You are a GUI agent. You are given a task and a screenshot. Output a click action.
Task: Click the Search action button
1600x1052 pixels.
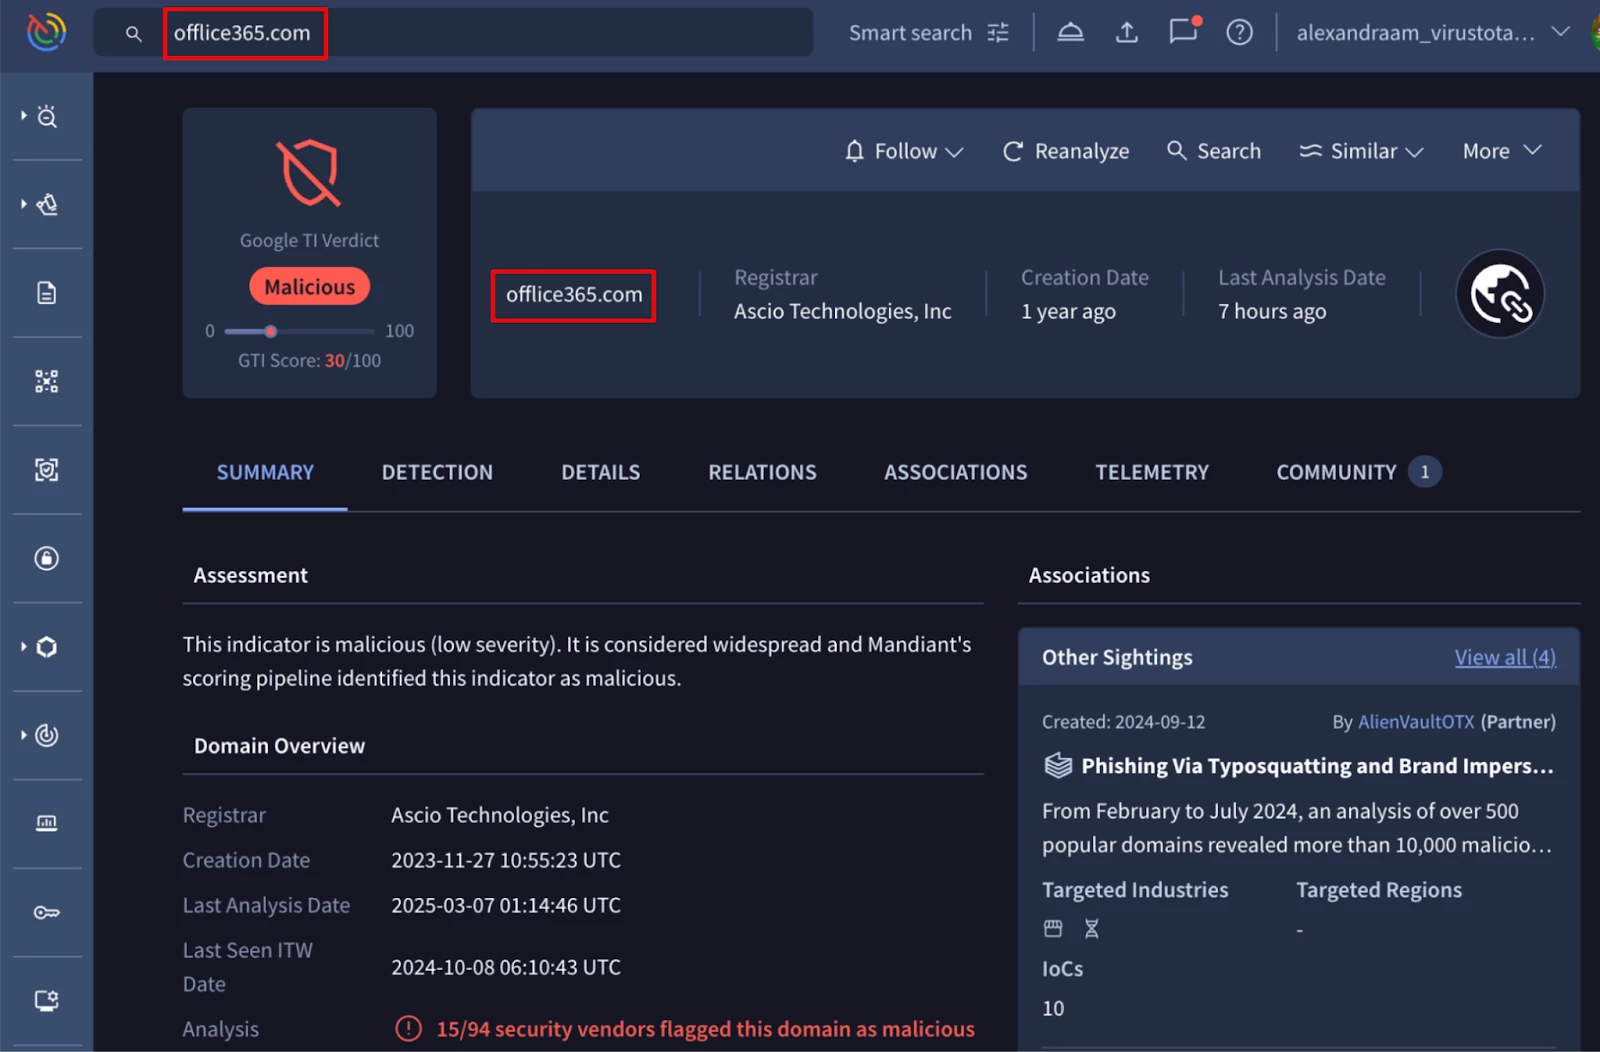click(x=1214, y=151)
